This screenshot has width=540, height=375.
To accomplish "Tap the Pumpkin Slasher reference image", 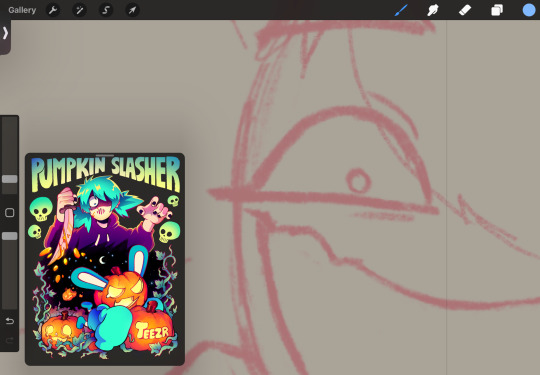I will 105,259.
